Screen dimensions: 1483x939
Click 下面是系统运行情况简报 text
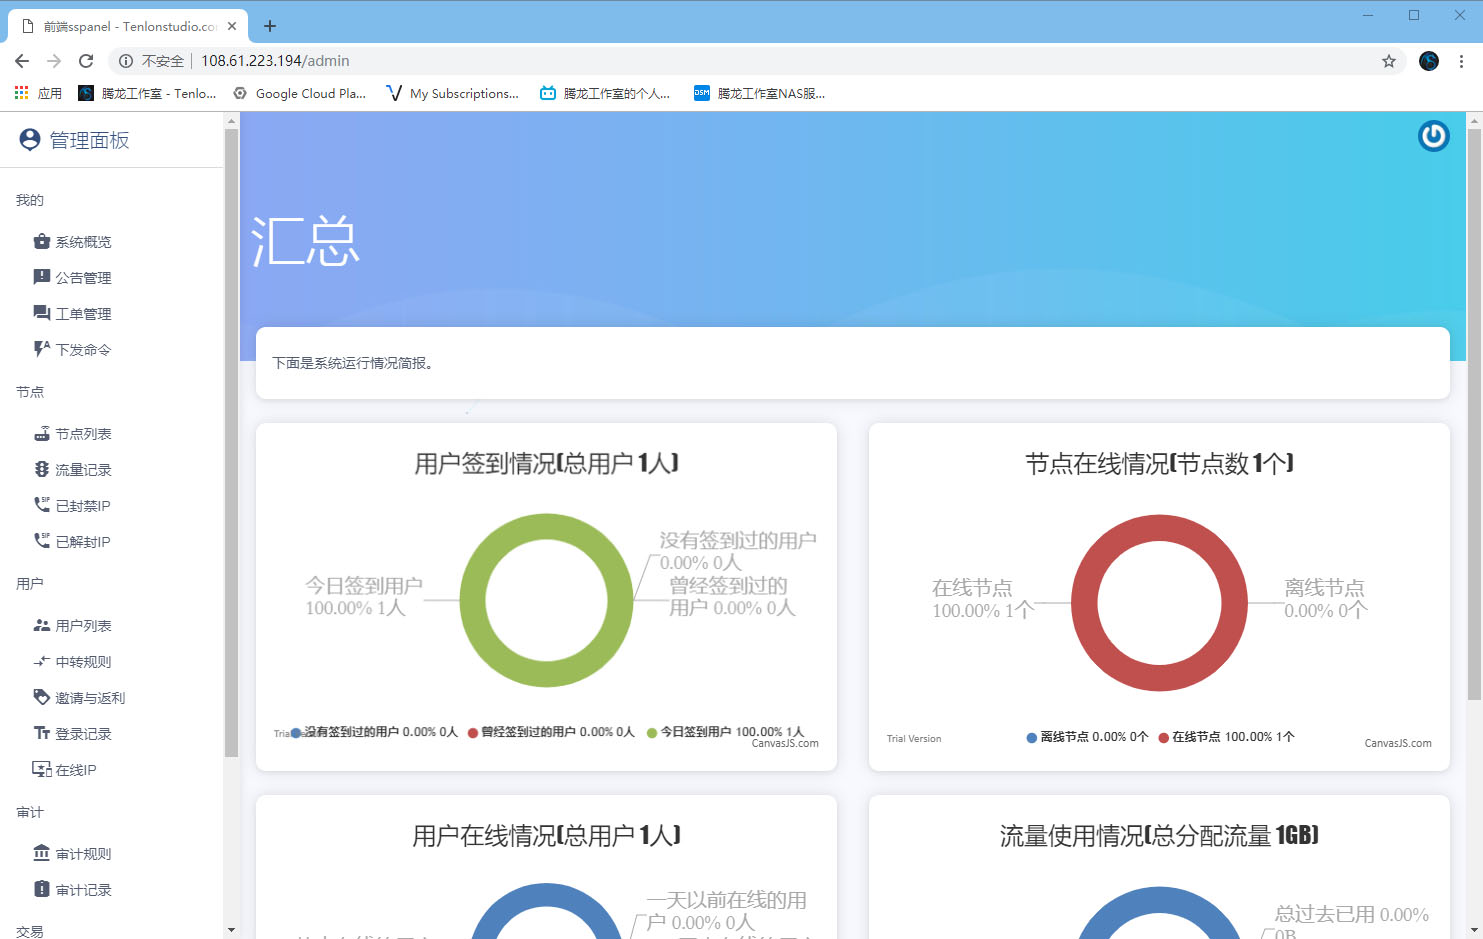click(353, 363)
